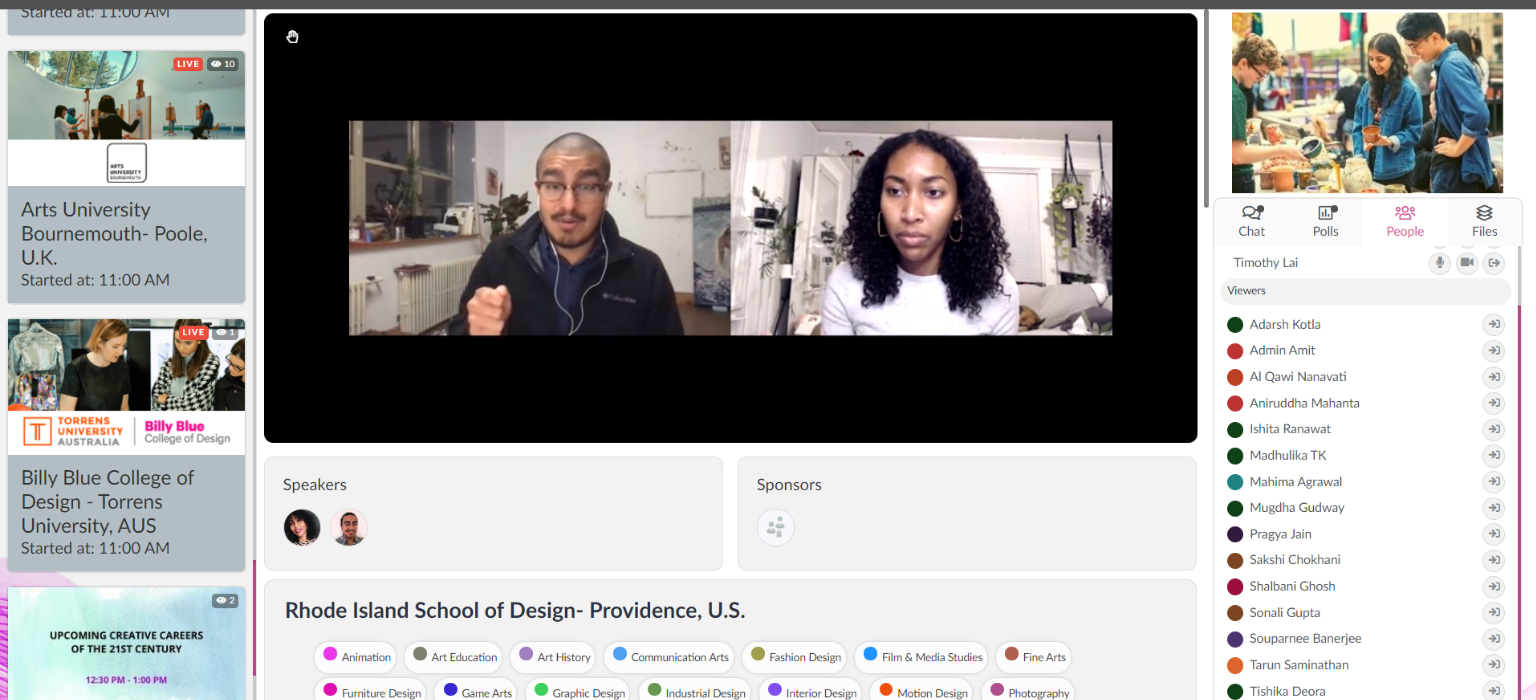Open the Billy Blue College of Design thumbnail
The image size is (1536, 700).
[x=126, y=387]
